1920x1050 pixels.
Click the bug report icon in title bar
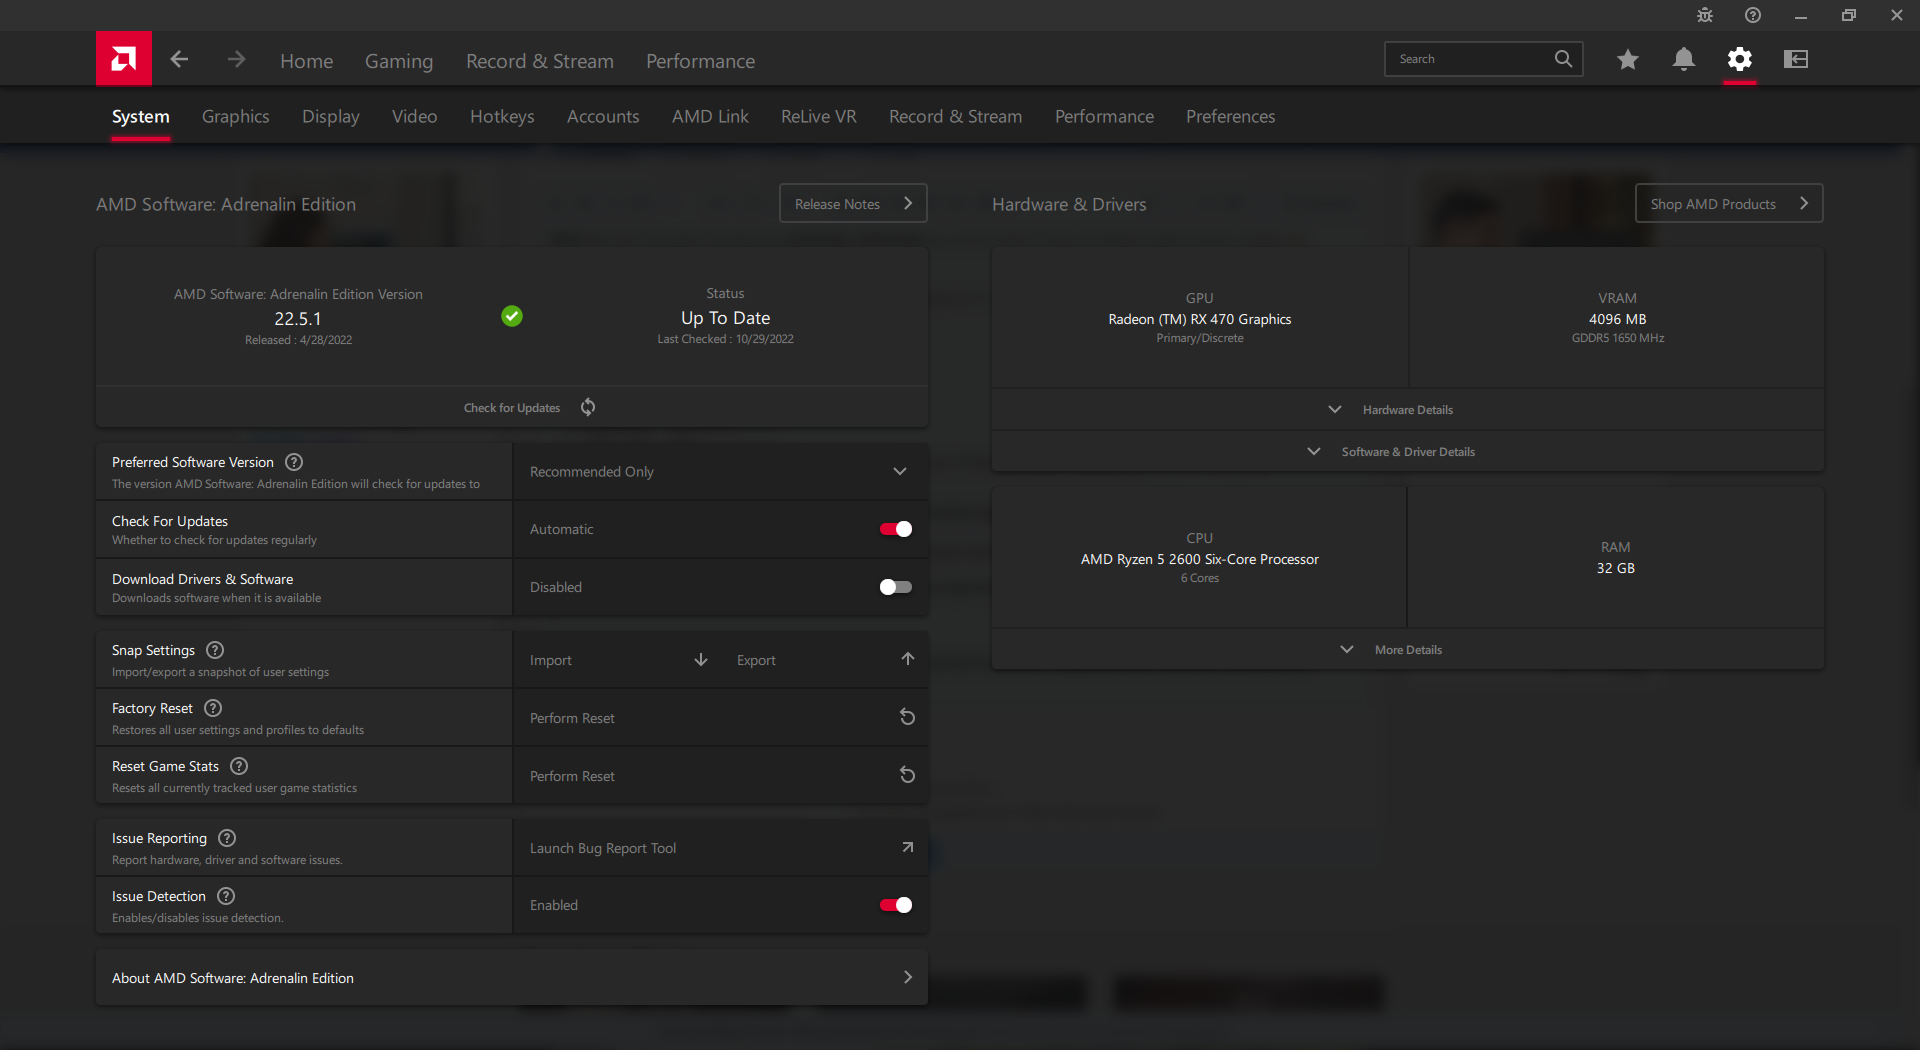tap(1705, 15)
